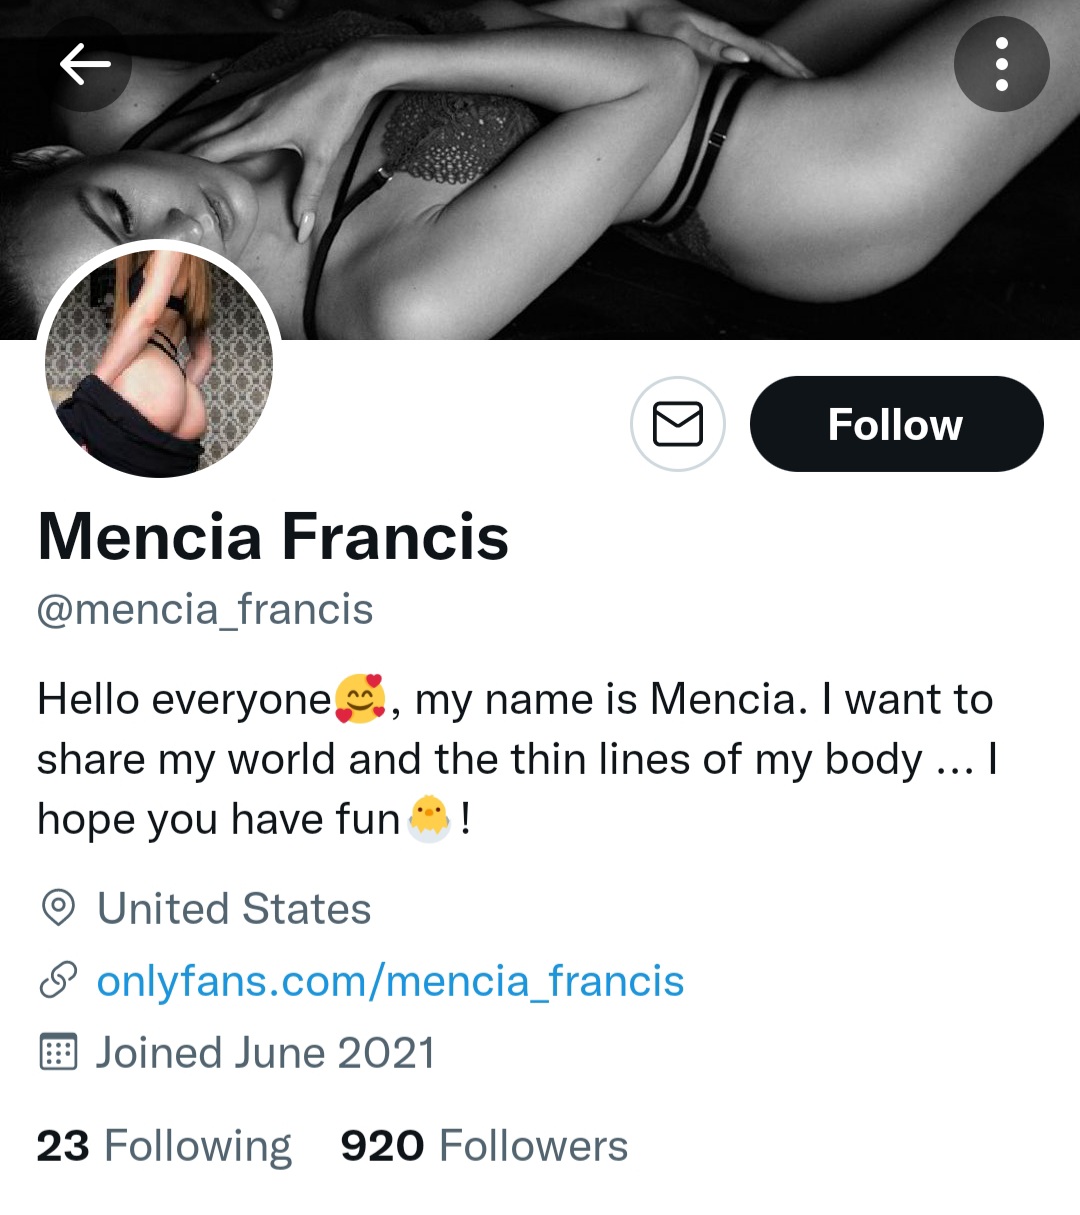This screenshot has width=1080, height=1215.
Task: Click the smiling hearts emoji in bio
Action: (360, 699)
